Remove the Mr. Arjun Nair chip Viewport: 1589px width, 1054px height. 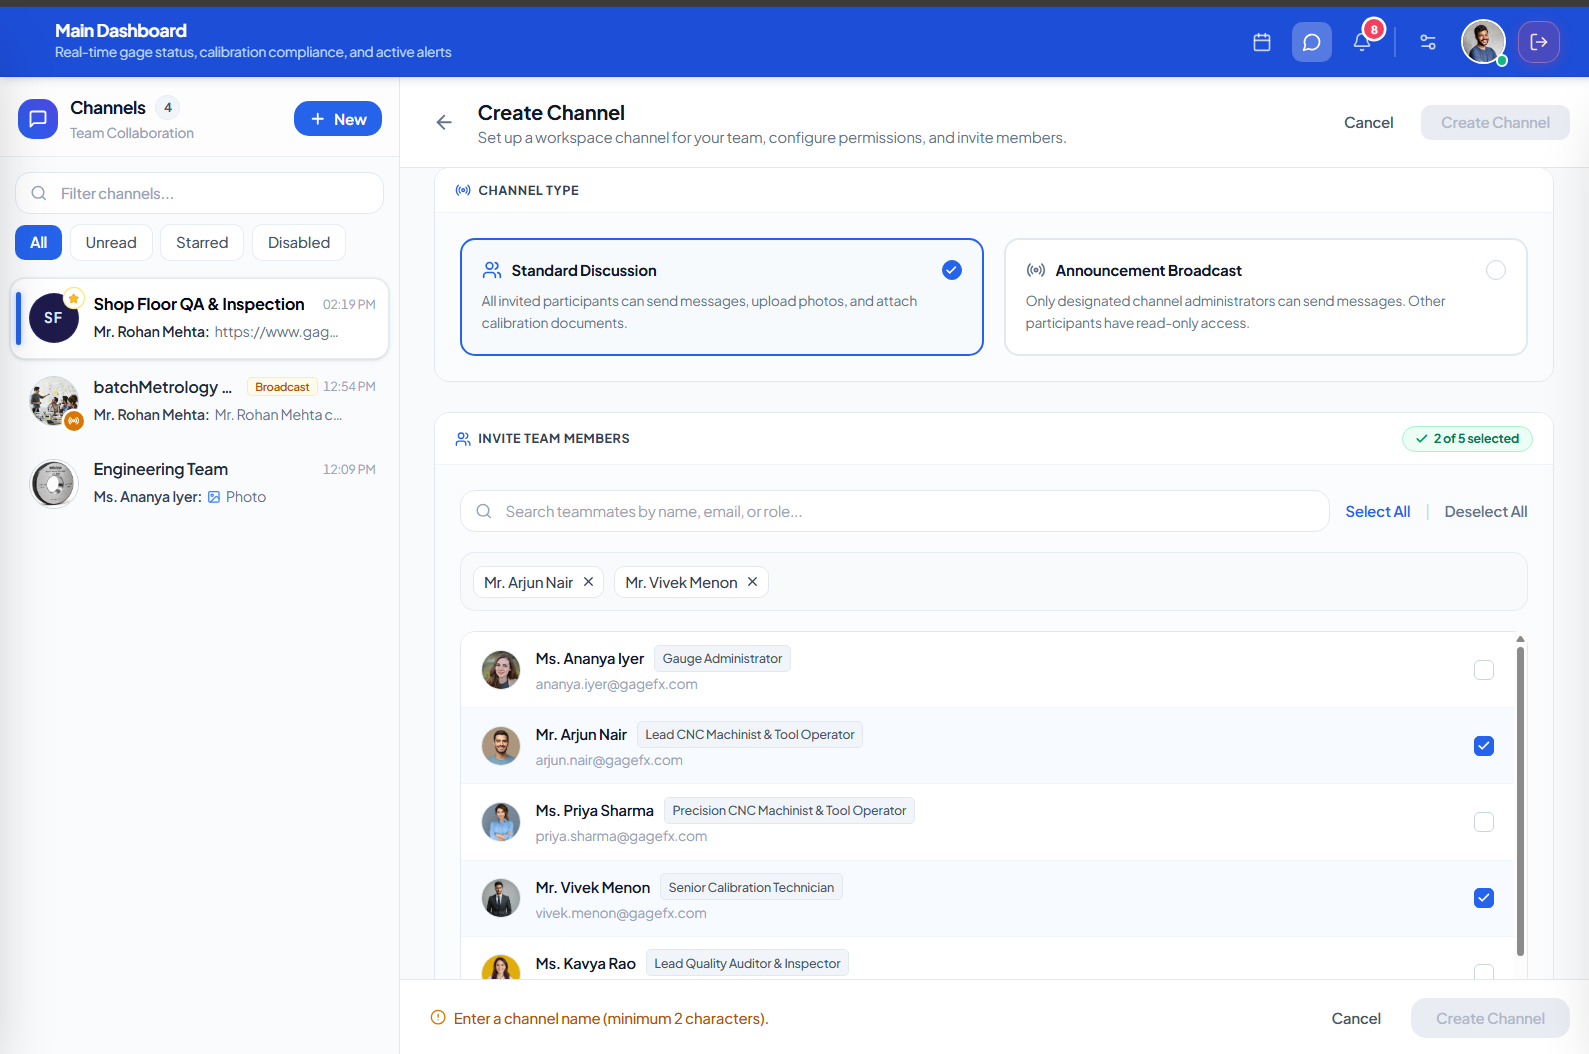pos(589,582)
